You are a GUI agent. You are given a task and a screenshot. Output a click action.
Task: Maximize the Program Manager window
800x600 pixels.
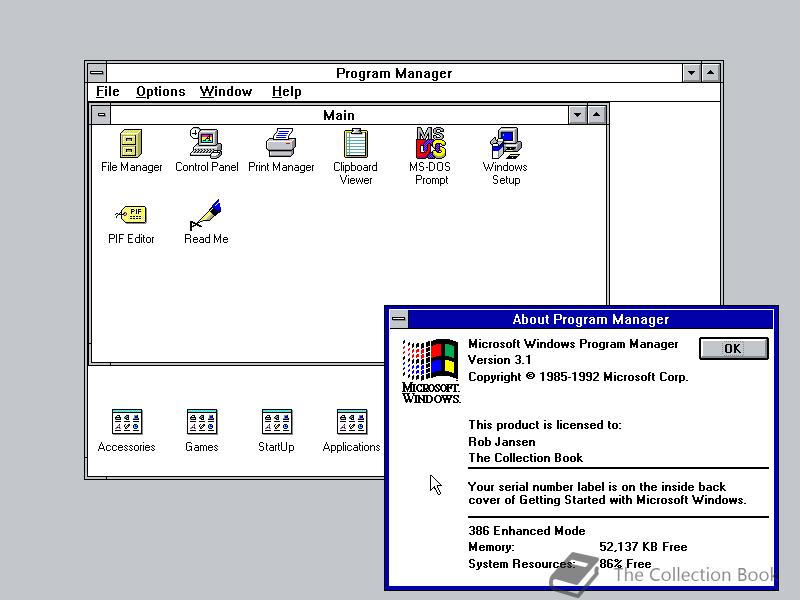(x=711, y=73)
